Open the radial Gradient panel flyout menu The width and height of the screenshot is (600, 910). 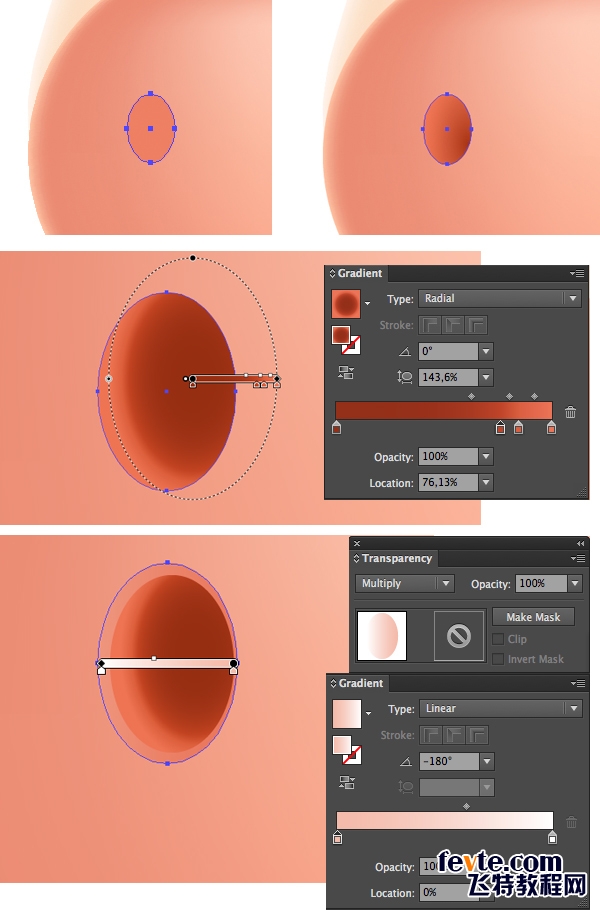click(577, 273)
